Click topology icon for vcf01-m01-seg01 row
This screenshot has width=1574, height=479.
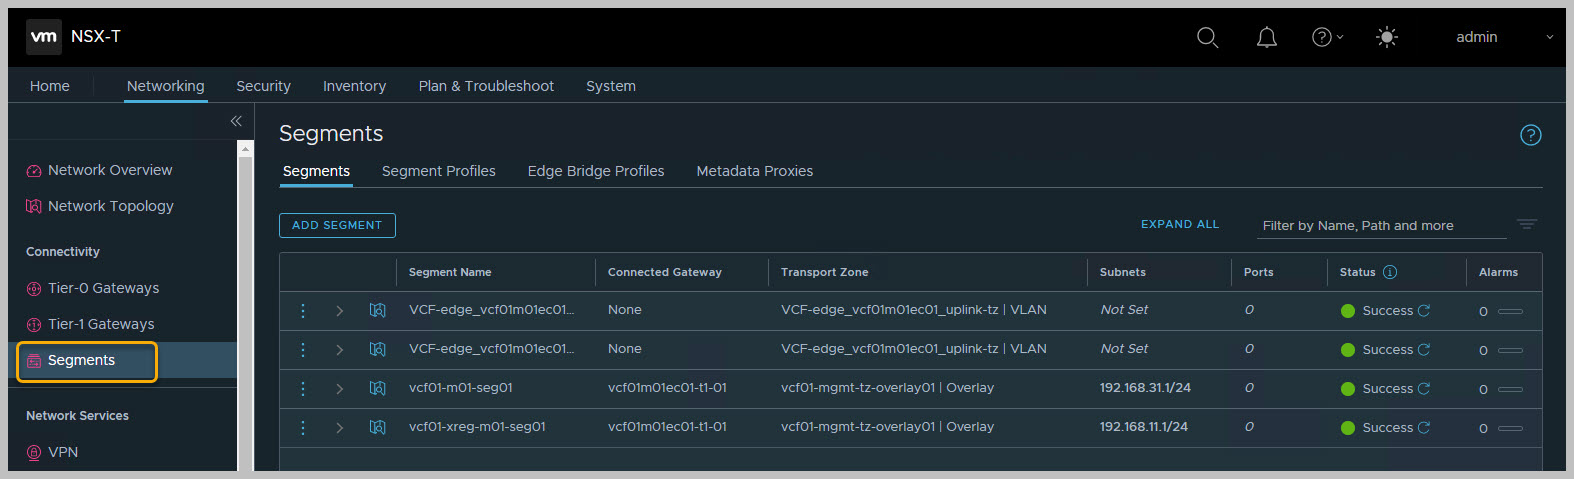(x=377, y=388)
